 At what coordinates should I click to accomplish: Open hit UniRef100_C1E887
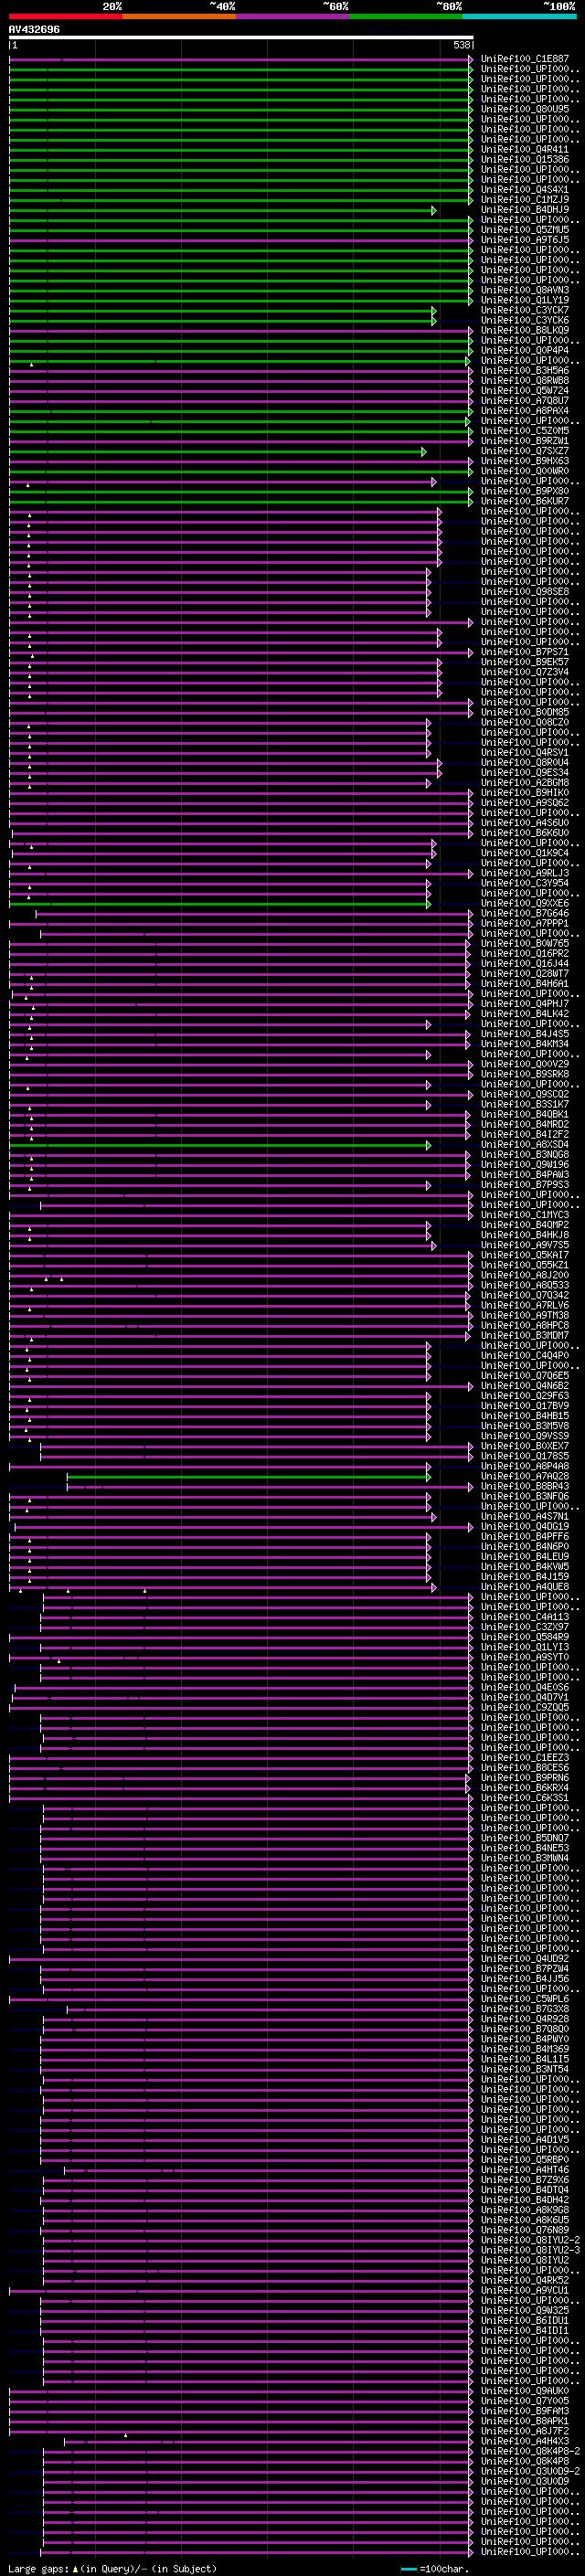[525, 59]
